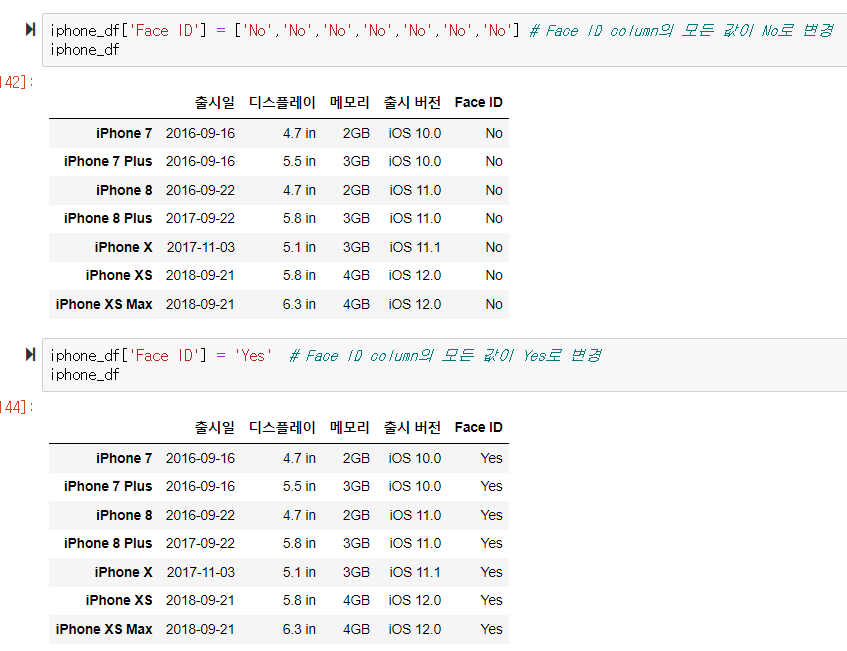Select iPhone 8 row label in the No table
The width and height of the screenshot is (847, 651).
point(124,190)
